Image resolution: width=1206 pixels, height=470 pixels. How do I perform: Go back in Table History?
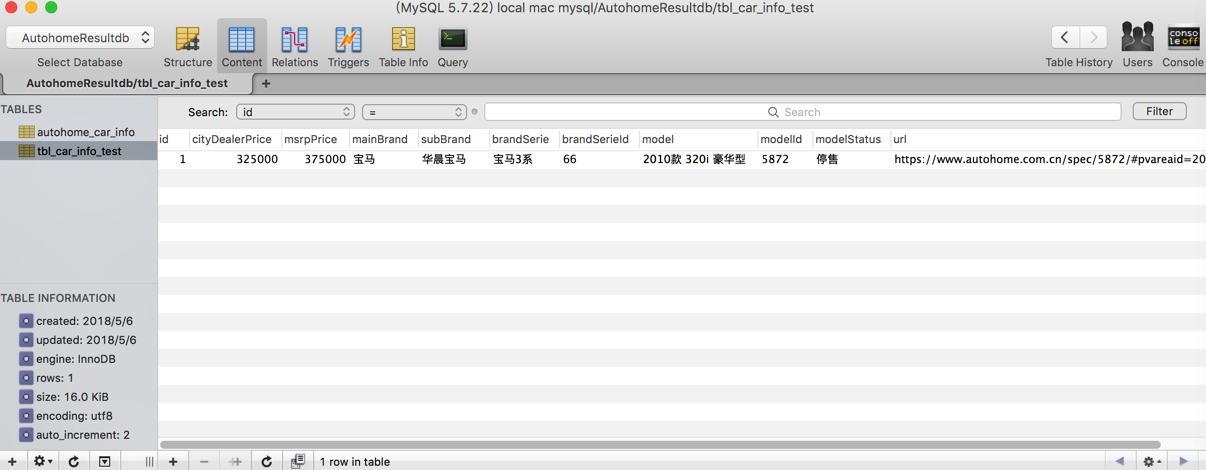(1065, 37)
